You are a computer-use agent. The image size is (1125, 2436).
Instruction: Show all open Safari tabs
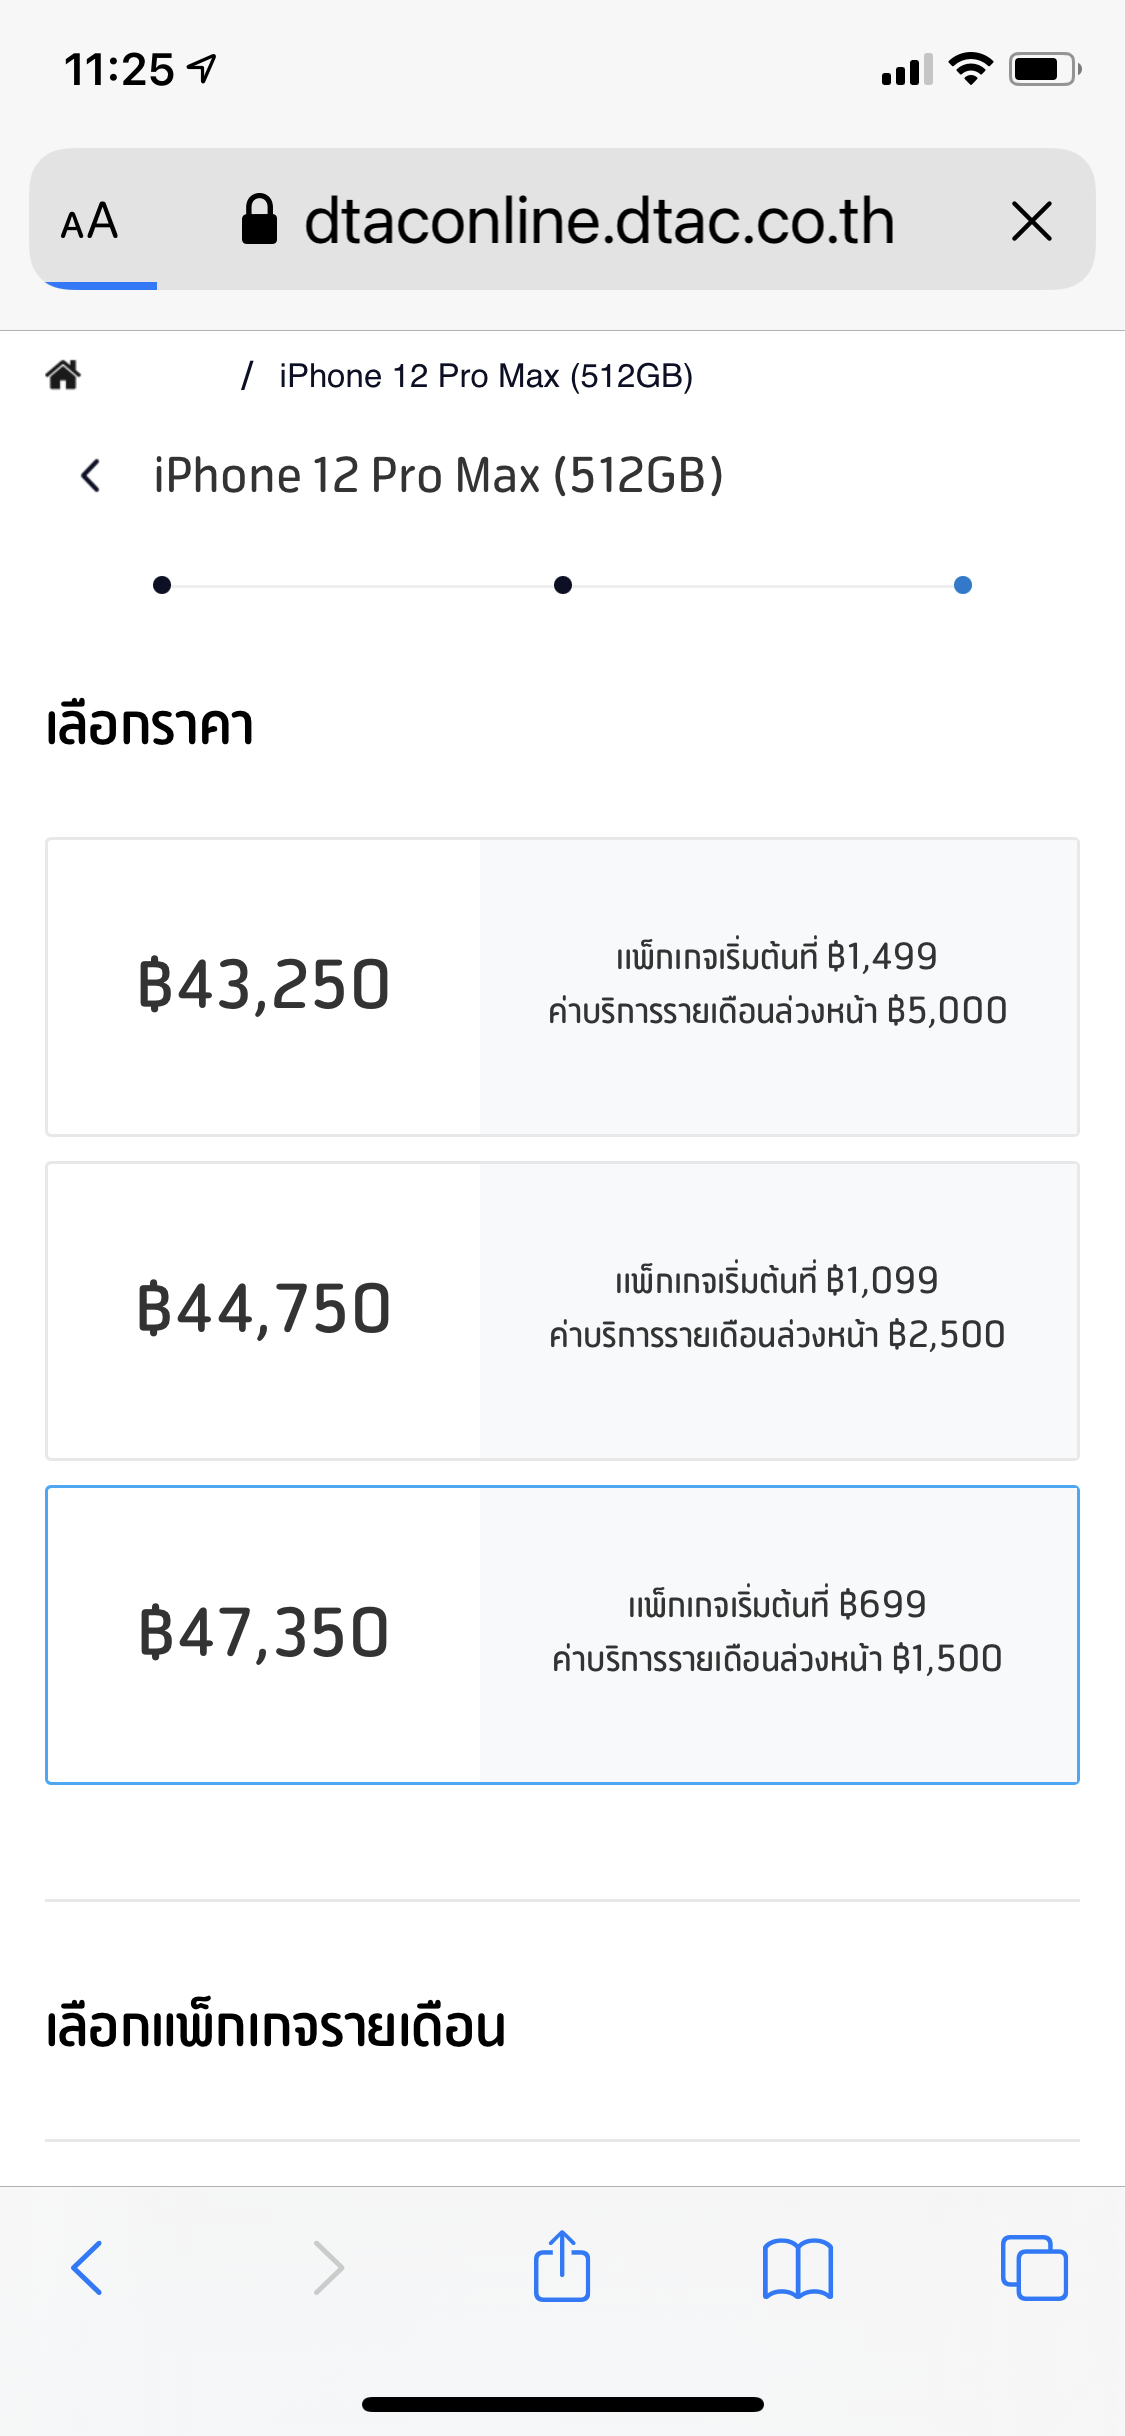pos(1034,2267)
